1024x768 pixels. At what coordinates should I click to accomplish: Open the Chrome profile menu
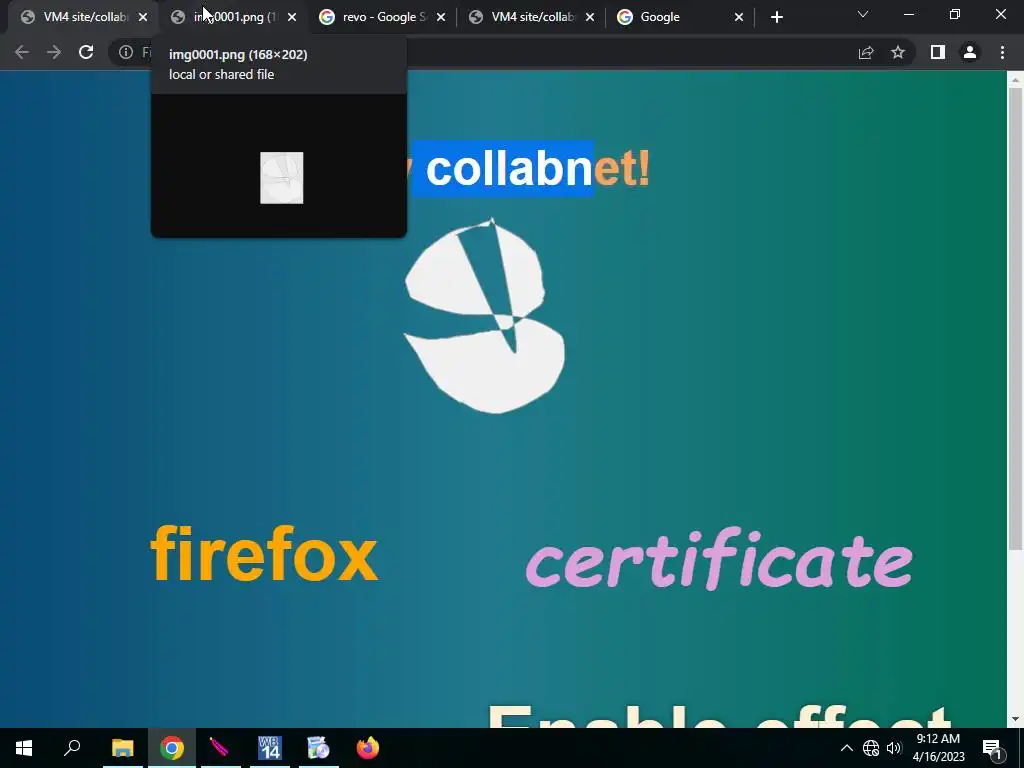pyautogui.click(x=970, y=52)
